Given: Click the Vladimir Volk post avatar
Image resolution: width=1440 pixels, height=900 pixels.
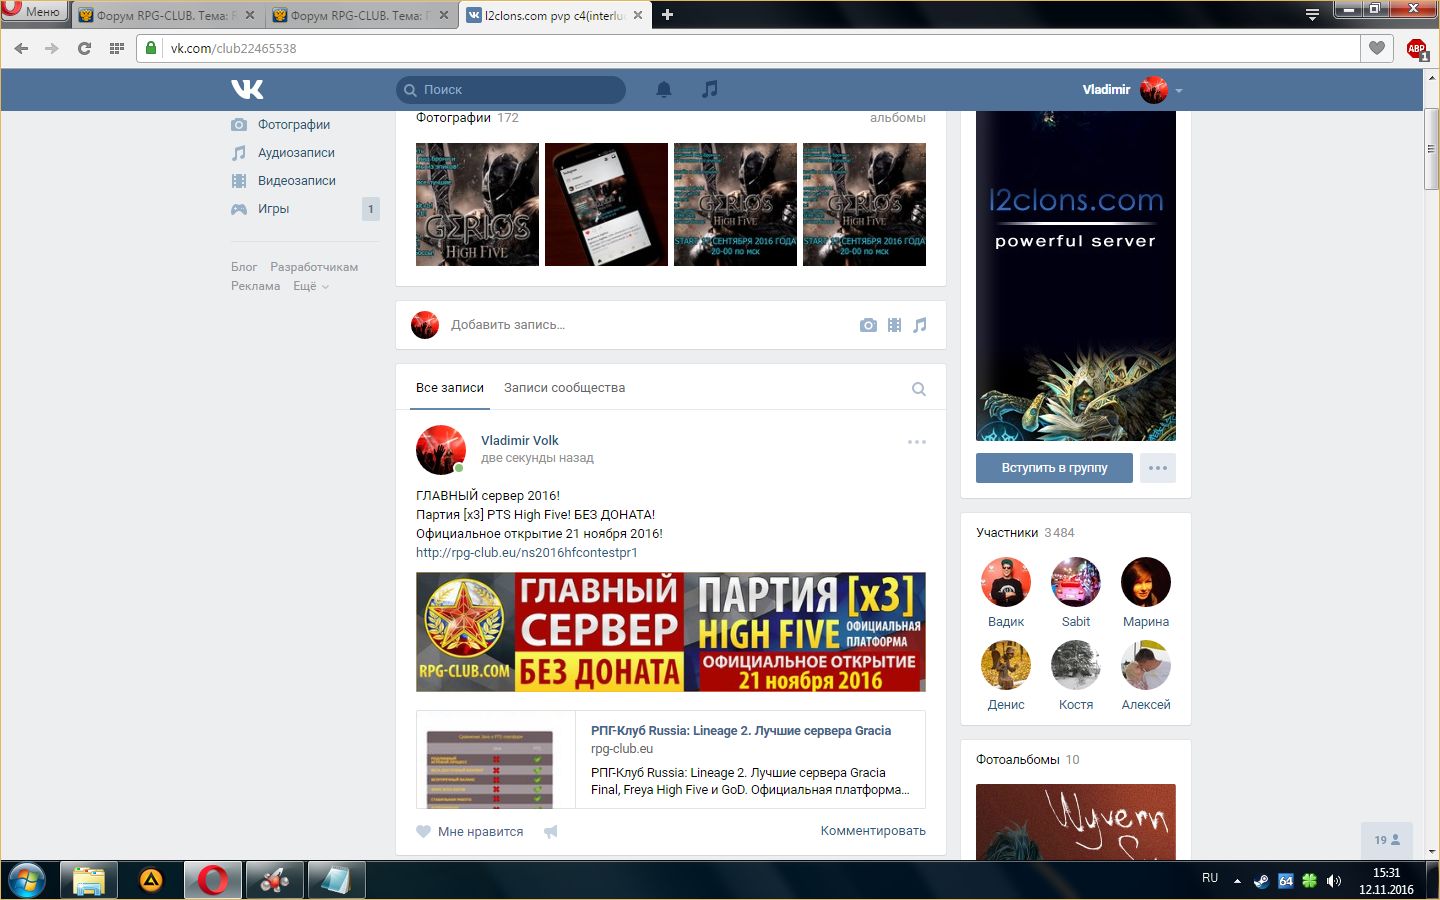Looking at the screenshot, I should [441, 450].
